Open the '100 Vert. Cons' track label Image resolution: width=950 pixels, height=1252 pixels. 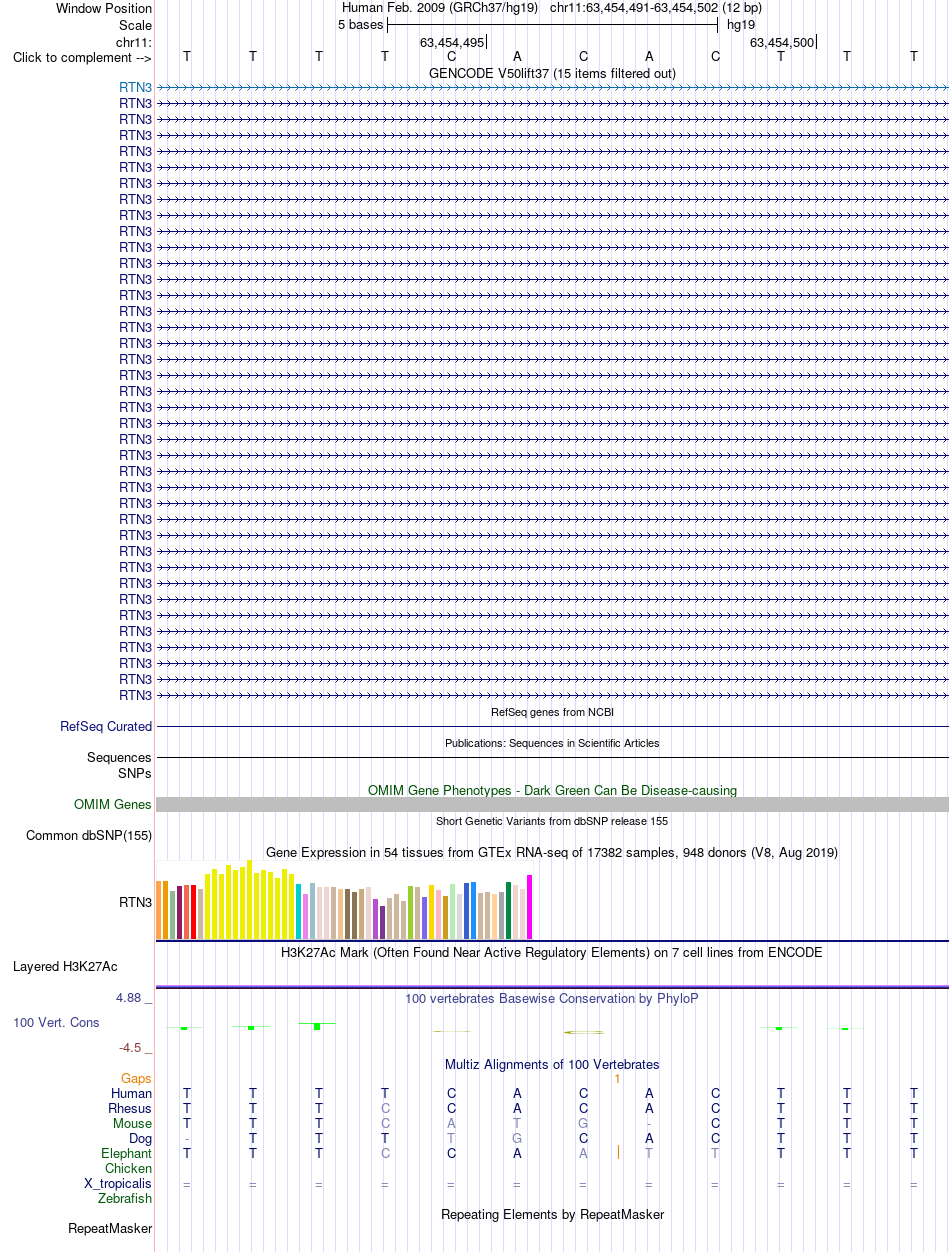[x=56, y=1022]
